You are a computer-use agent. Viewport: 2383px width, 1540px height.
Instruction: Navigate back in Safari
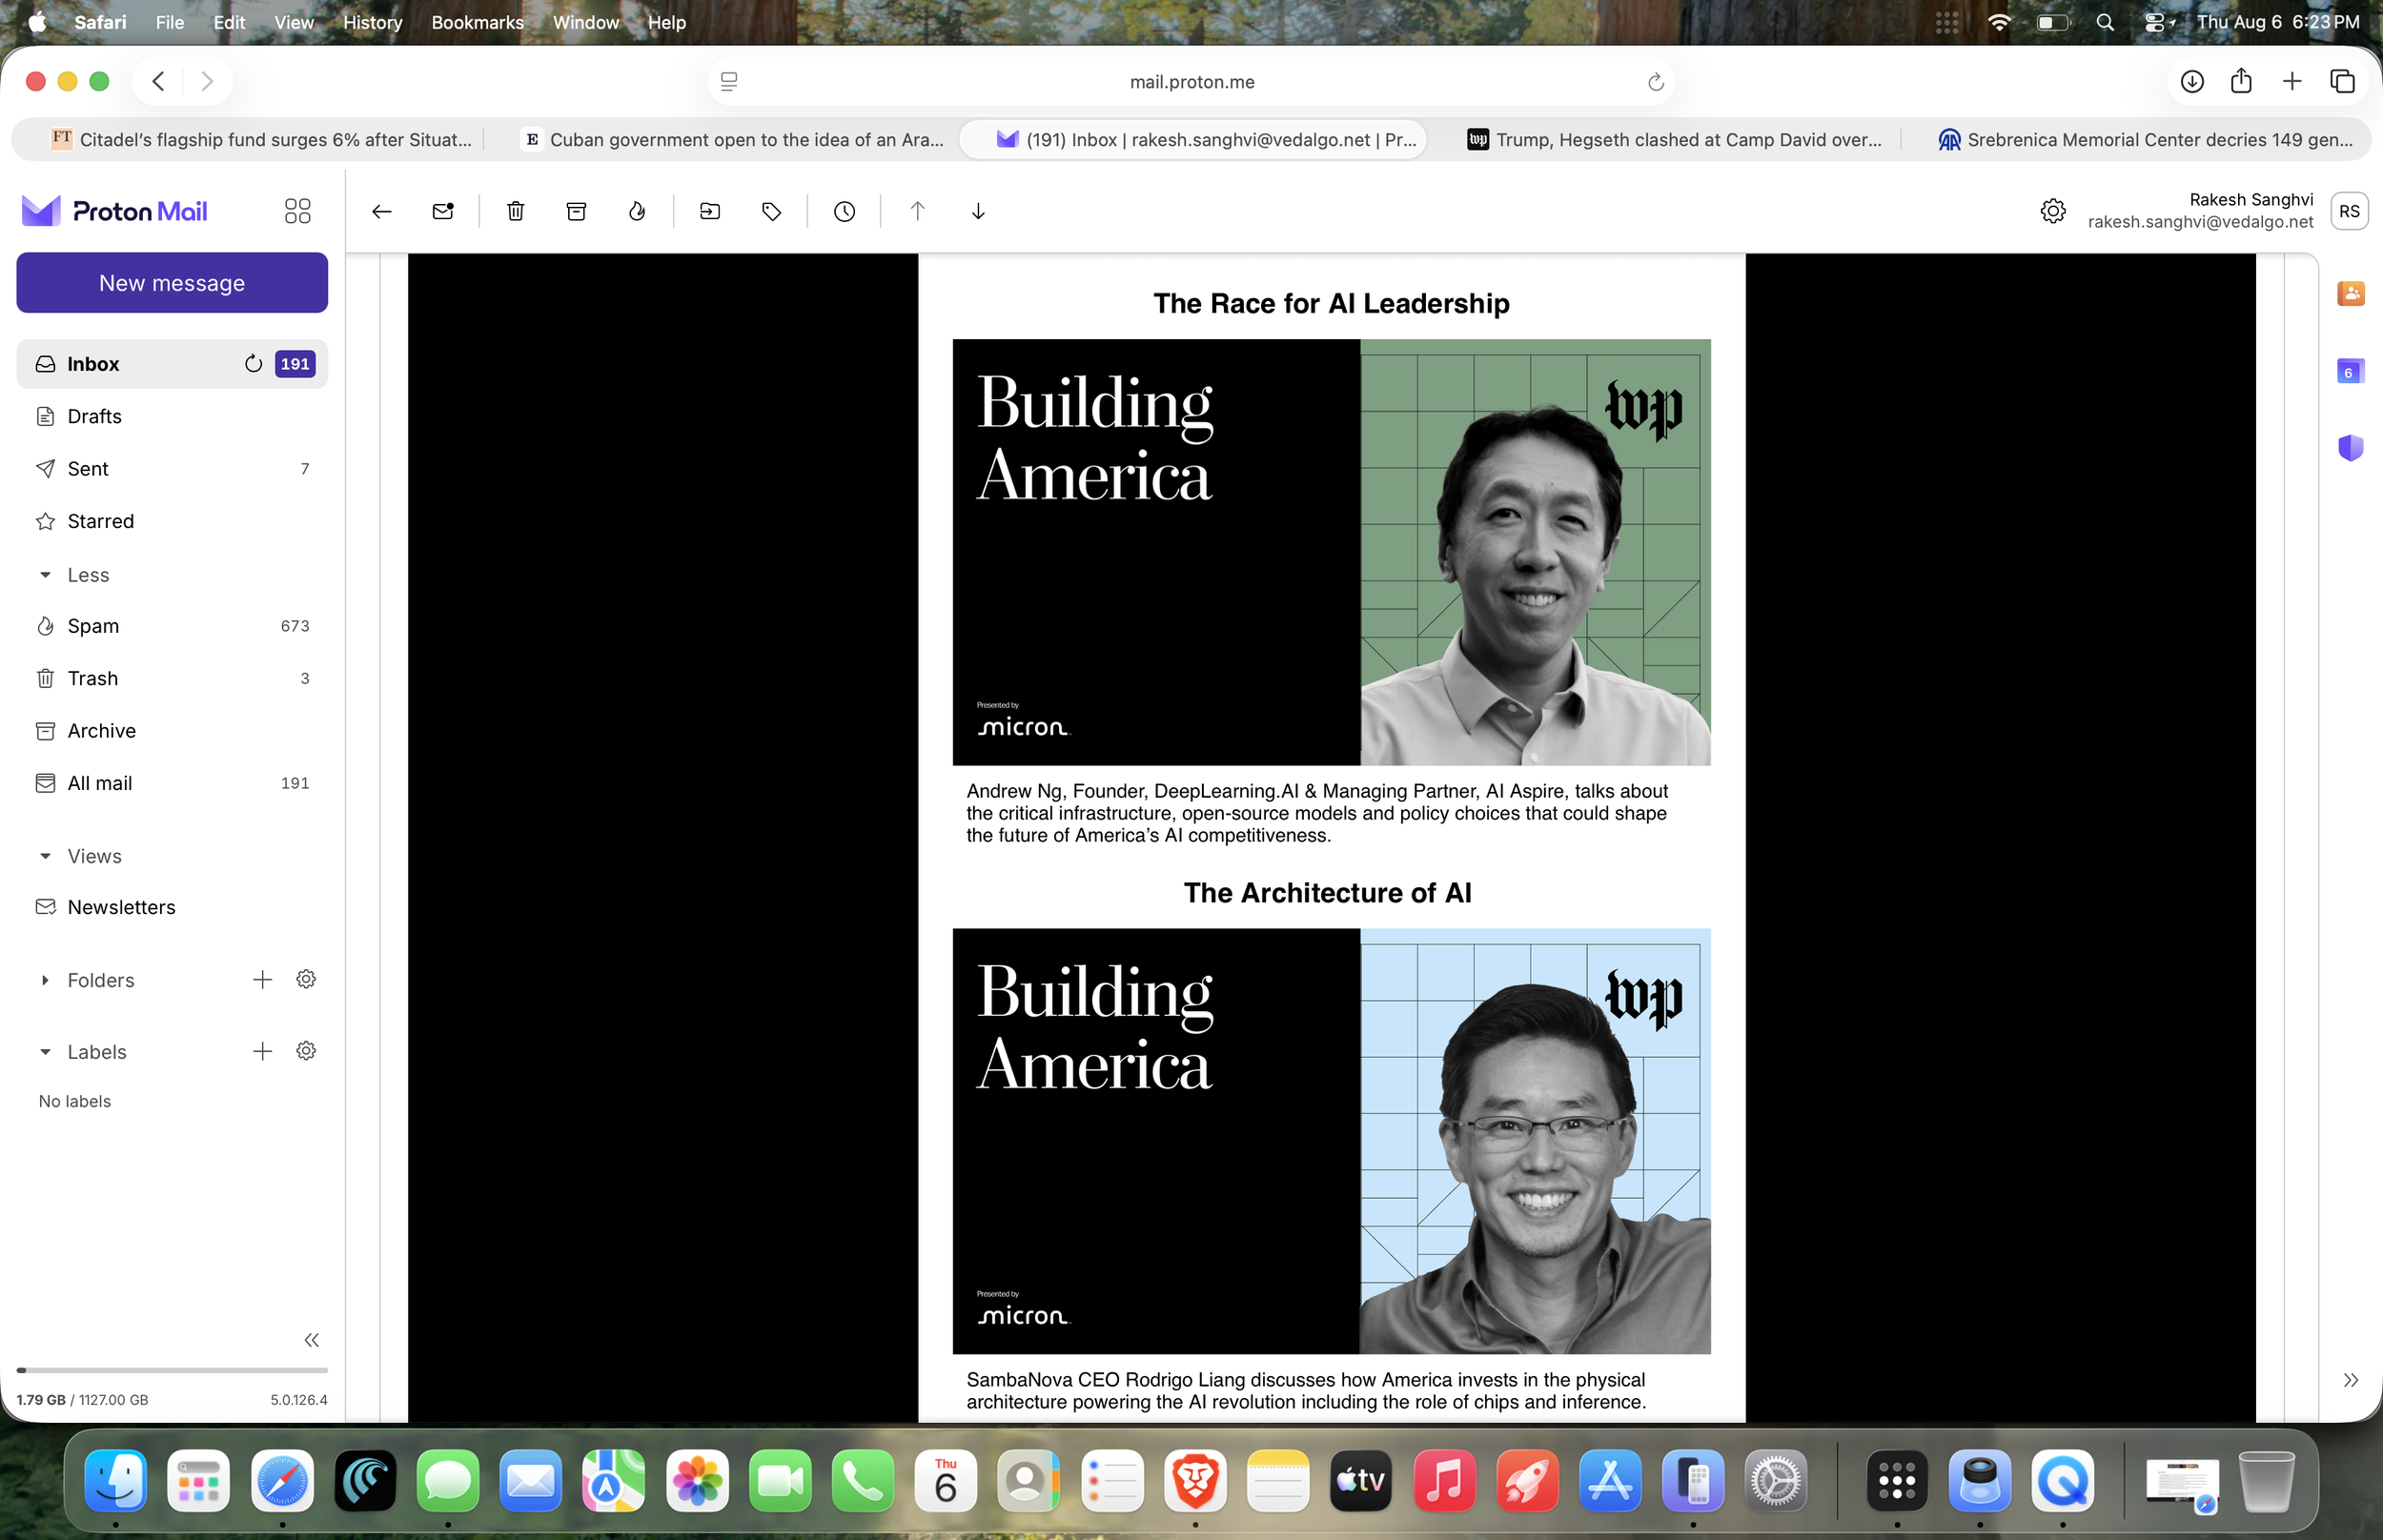coord(158,81)
